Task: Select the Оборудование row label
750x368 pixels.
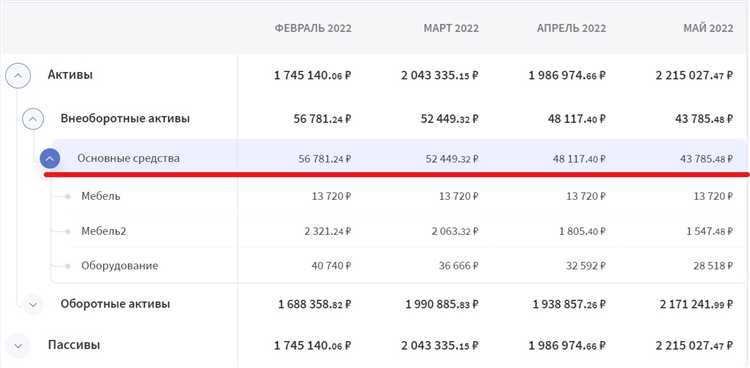Action: pos(120,266)
